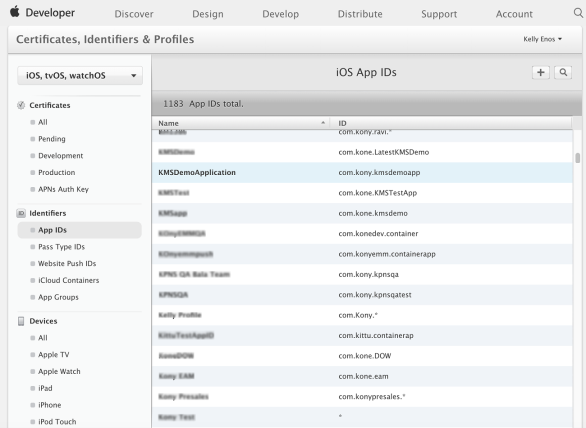This screenshot has width=586, height=428.
Task: Click the Certificates section icon
Action: coord(21,105)
